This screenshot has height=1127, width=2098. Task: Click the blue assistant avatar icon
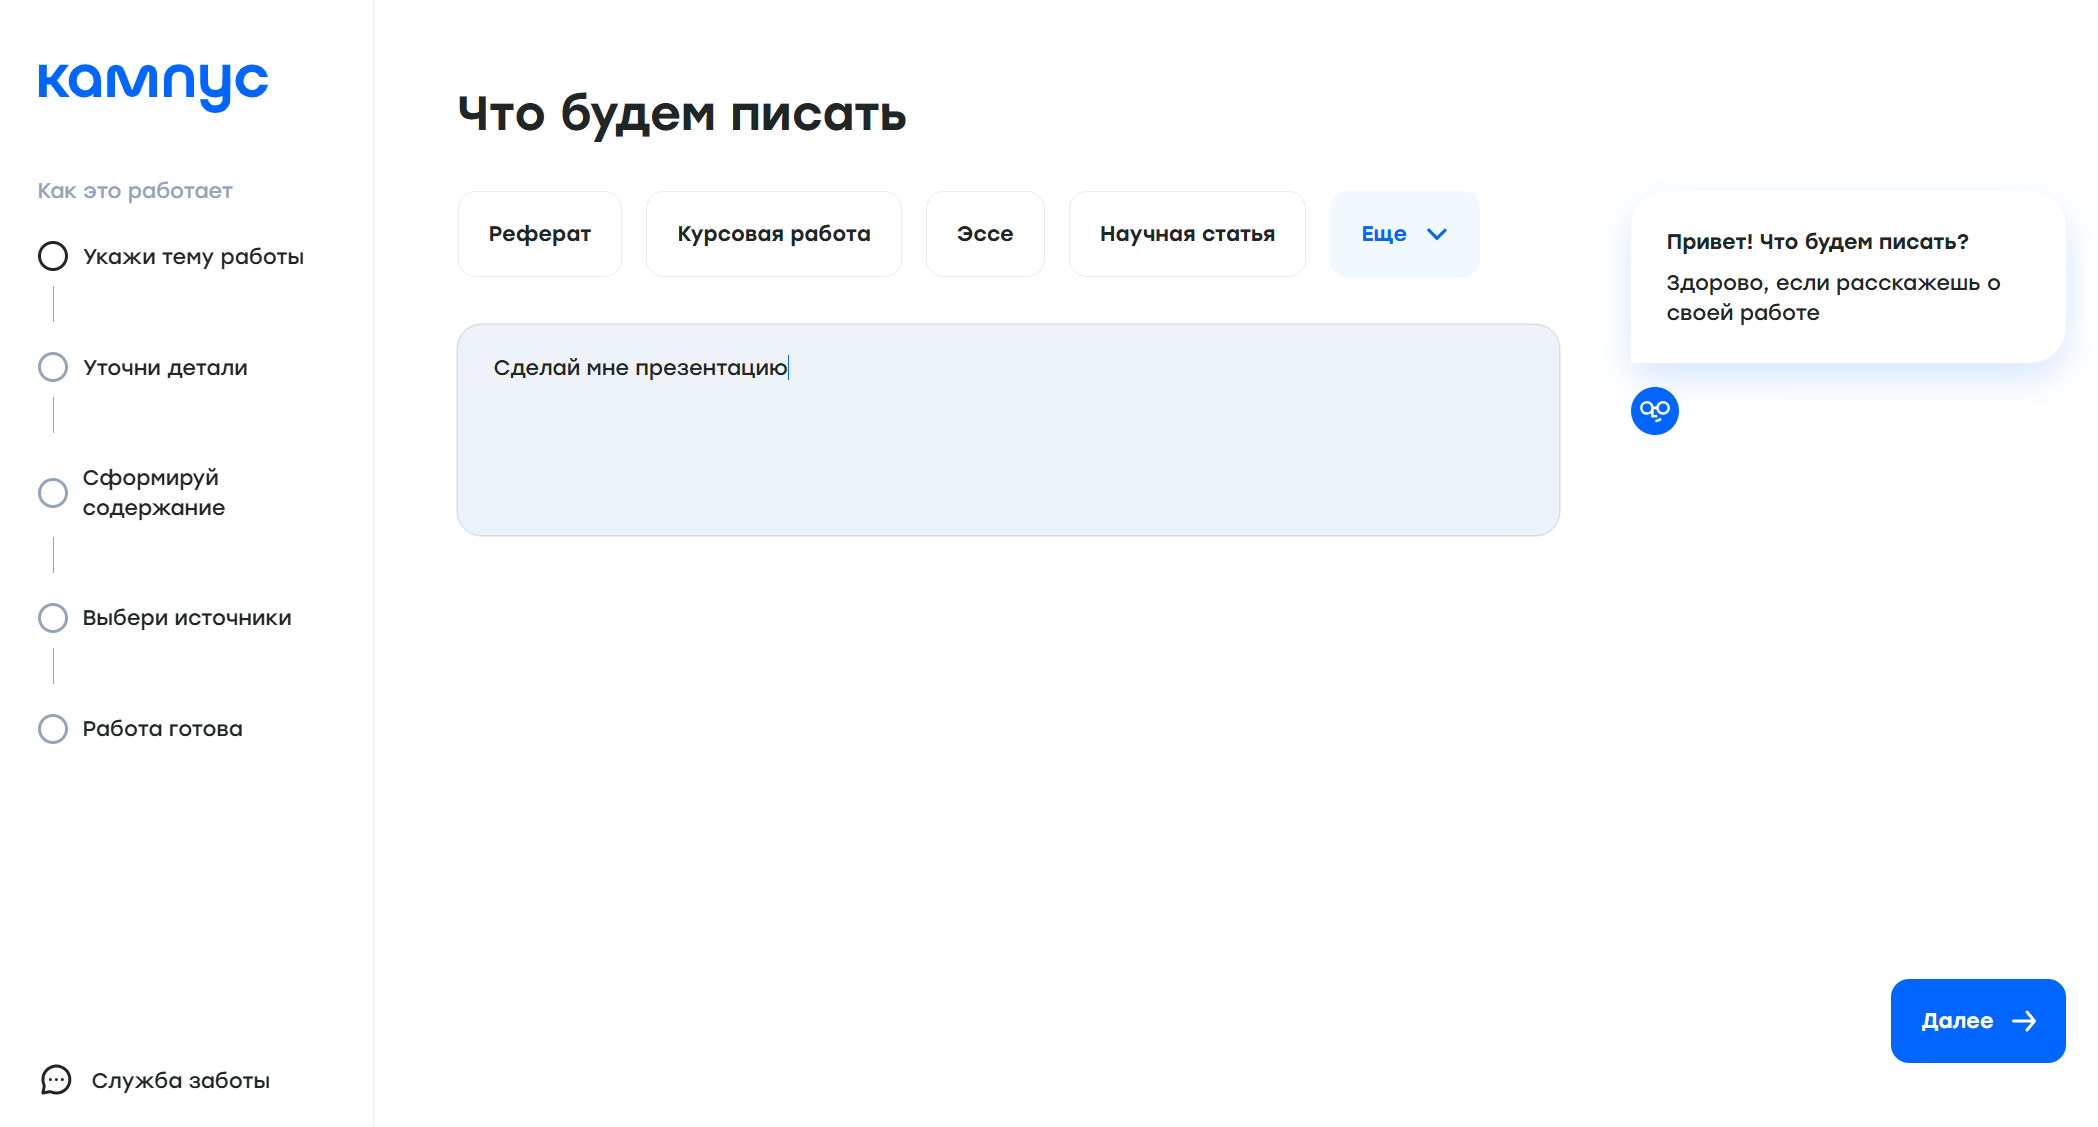[x=1655, y=411]
